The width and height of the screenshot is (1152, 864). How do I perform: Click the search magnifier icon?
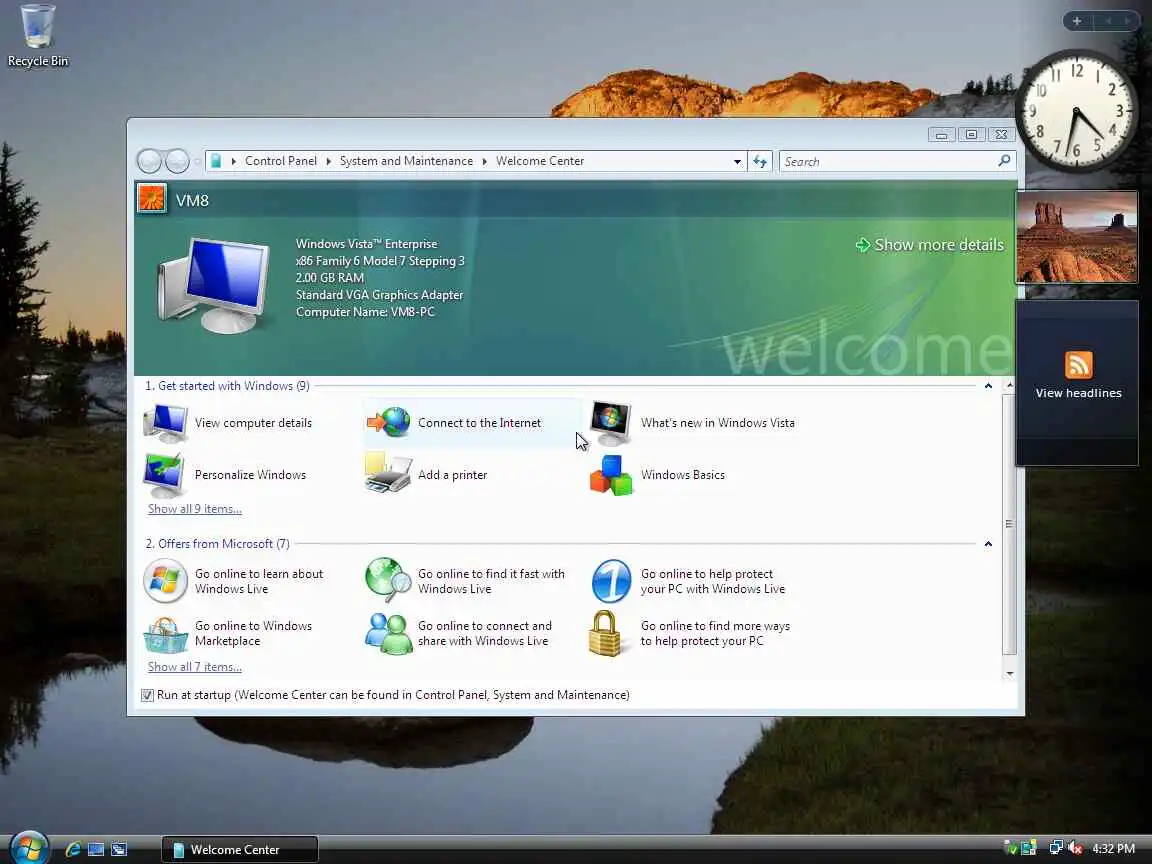[x=1004, y=160]
